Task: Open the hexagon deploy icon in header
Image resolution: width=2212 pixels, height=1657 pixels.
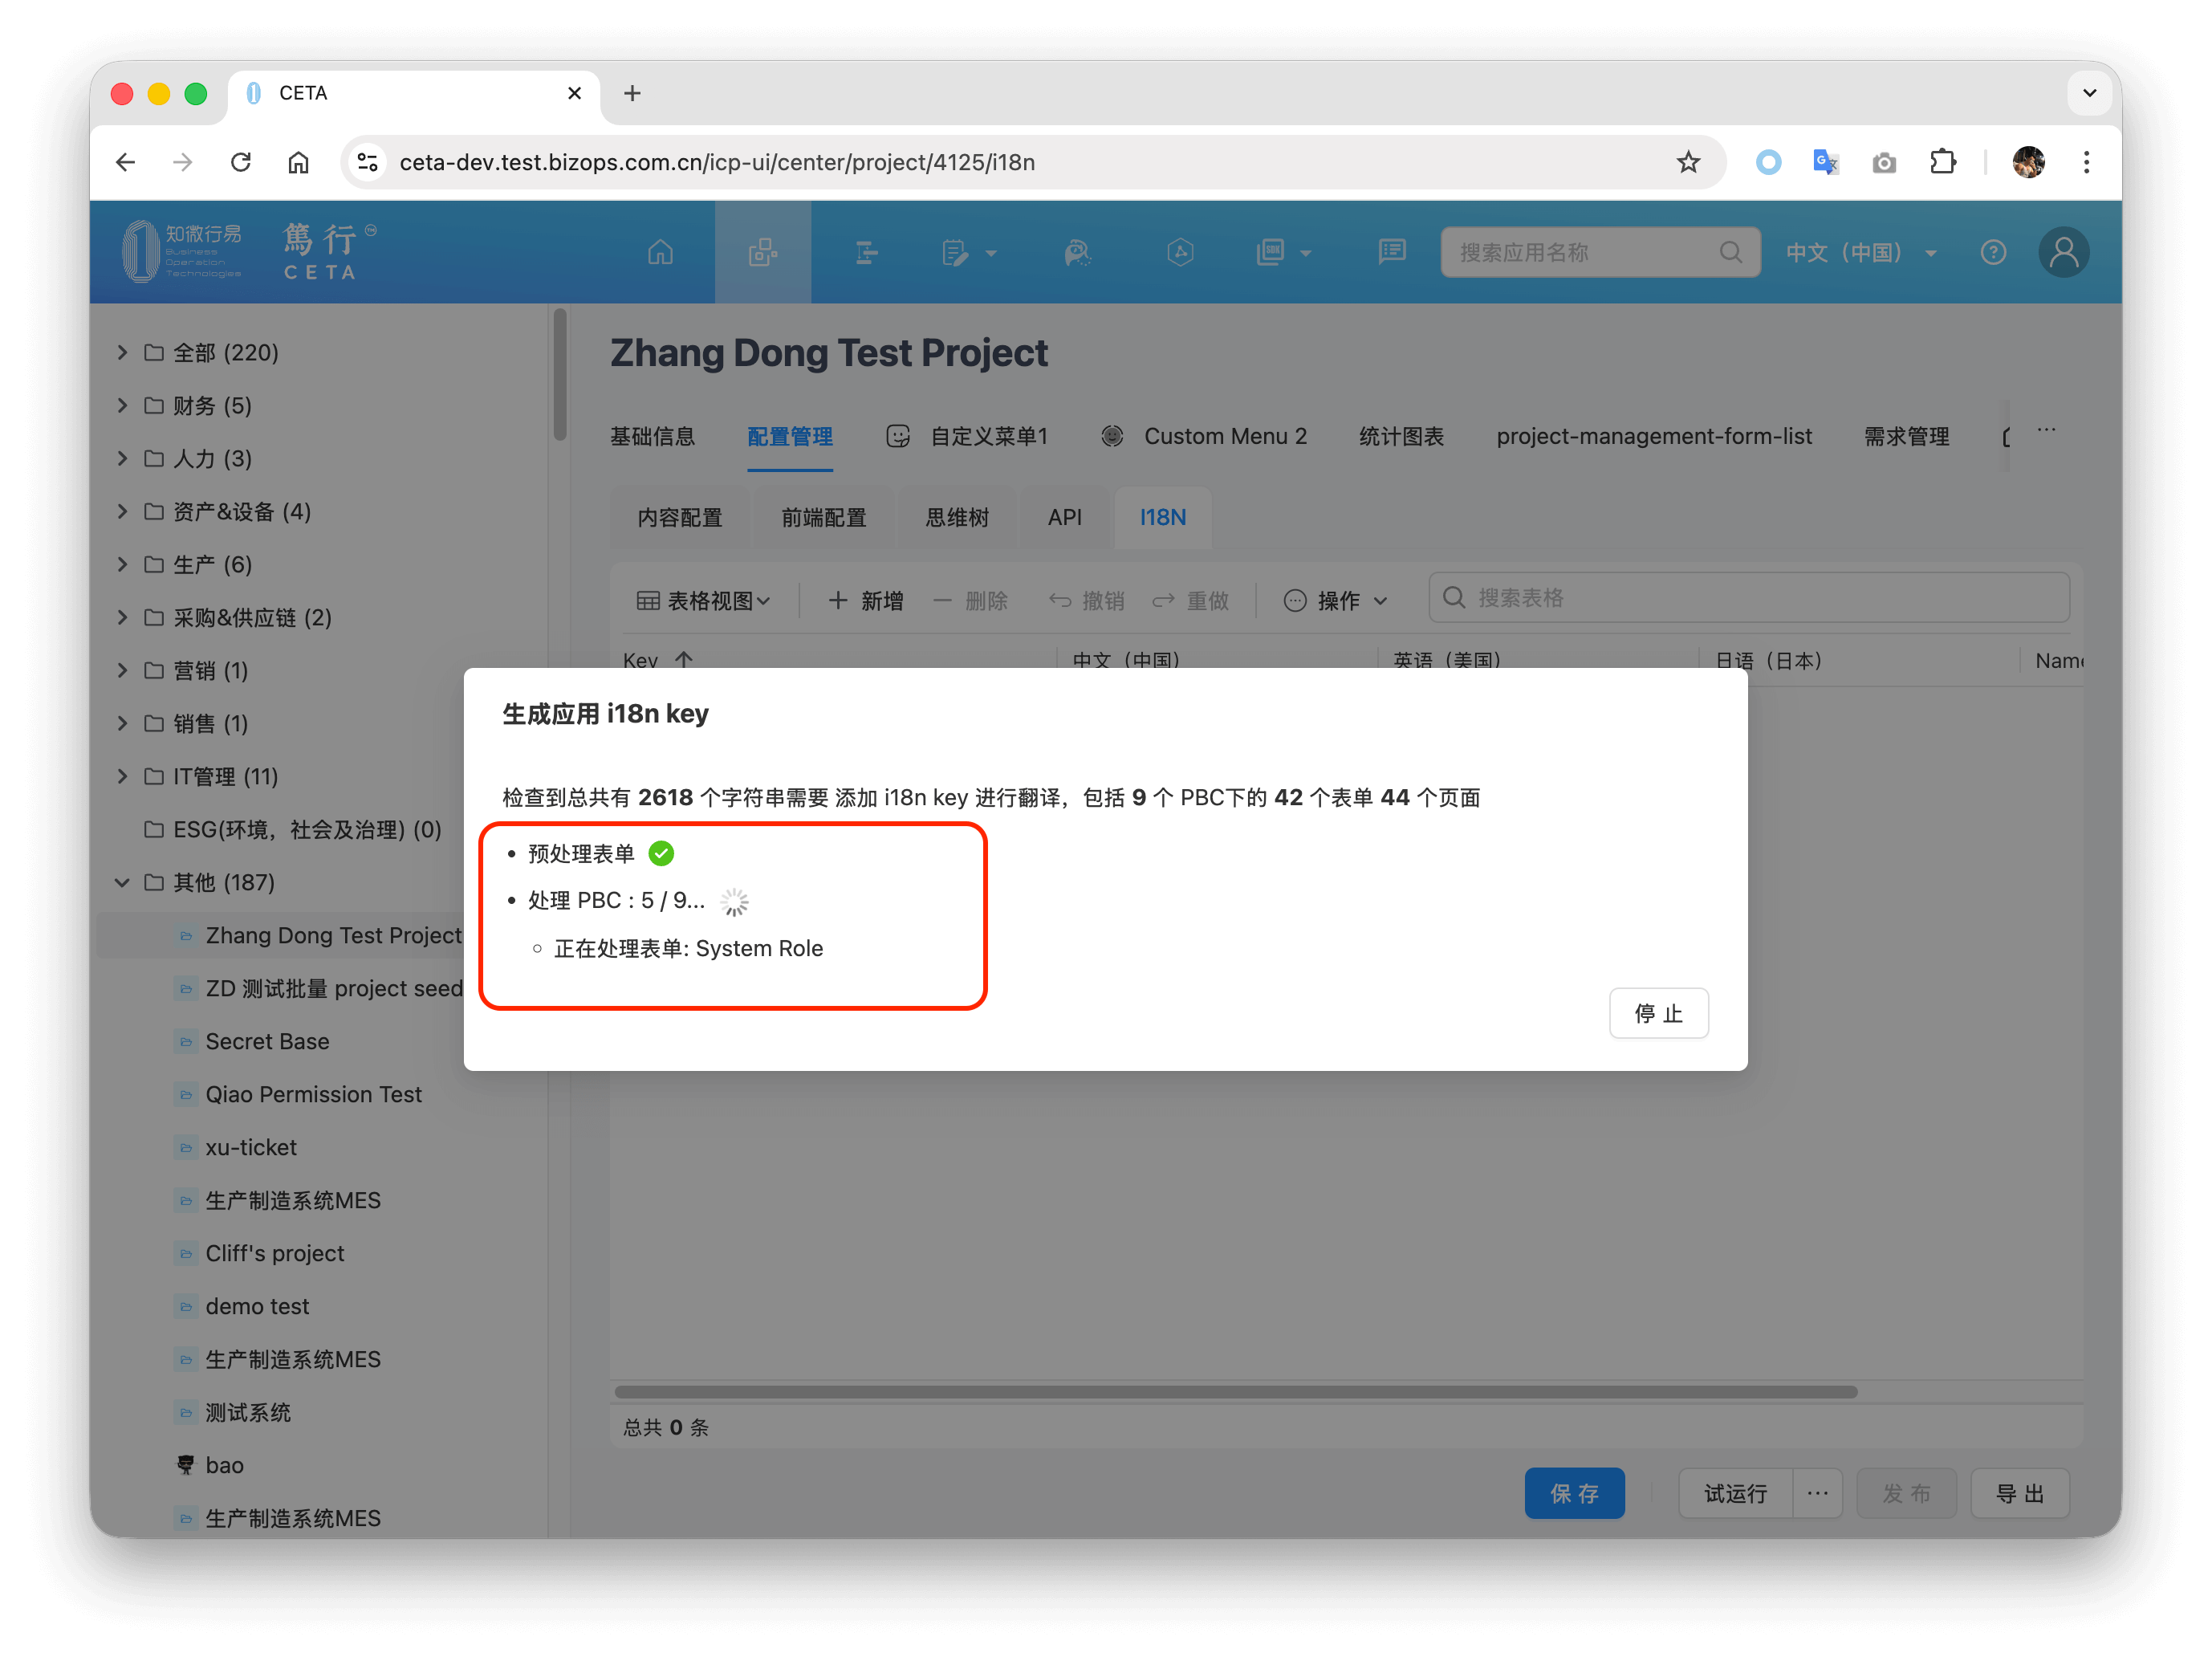Action: (x=1181, y=252)
